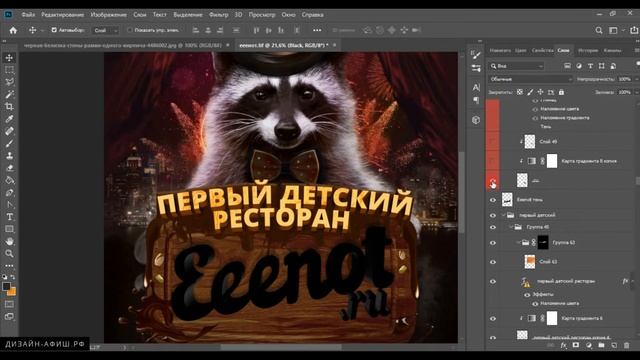Collapse the Группа 46 group arrow

pos(511,227)
